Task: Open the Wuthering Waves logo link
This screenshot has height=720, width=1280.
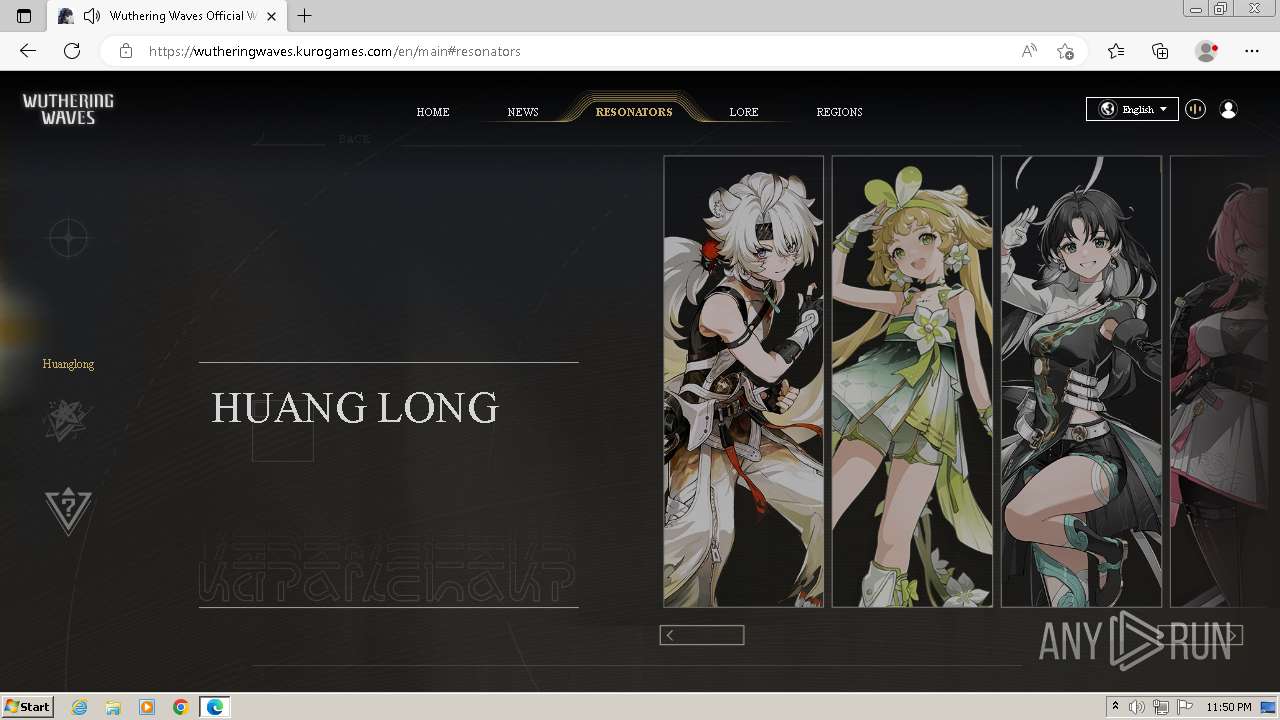Action: pyautogui.click(x=68, y=109)
